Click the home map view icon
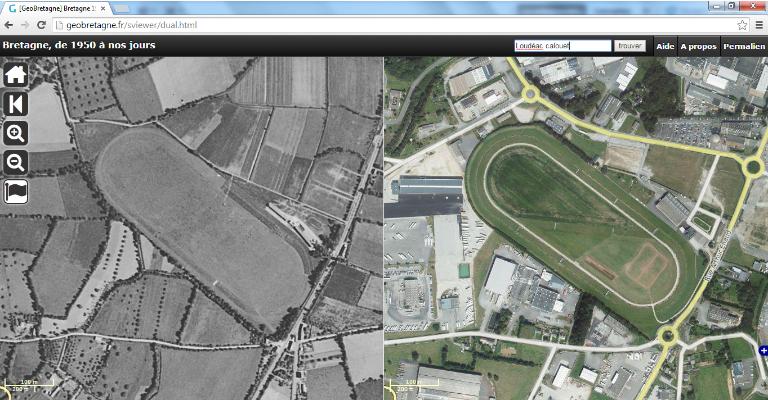This screenshot has height=400, width=768. tap(16, 75)
